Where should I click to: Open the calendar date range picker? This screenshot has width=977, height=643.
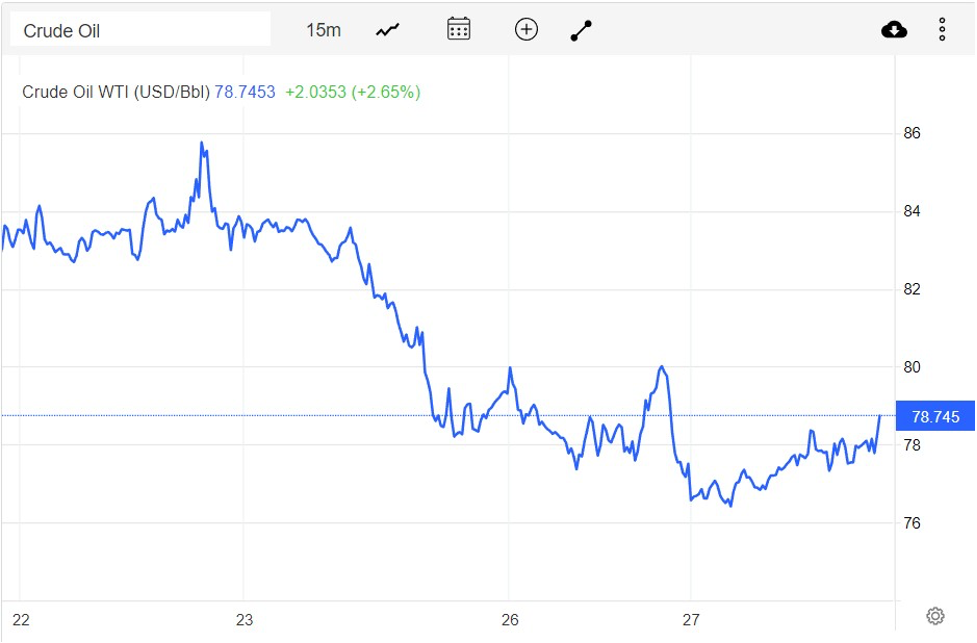(x=458, y=29)
